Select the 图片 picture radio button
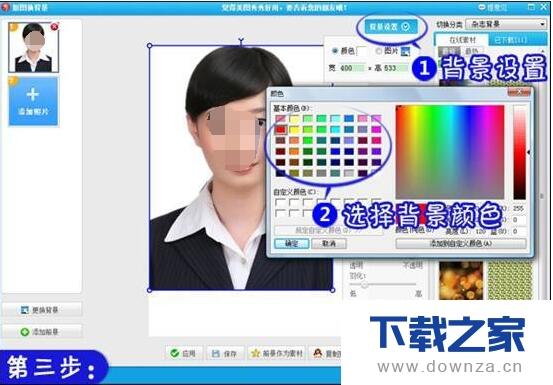Viewport: 553px width, 385px height. [x=378, y=51]
